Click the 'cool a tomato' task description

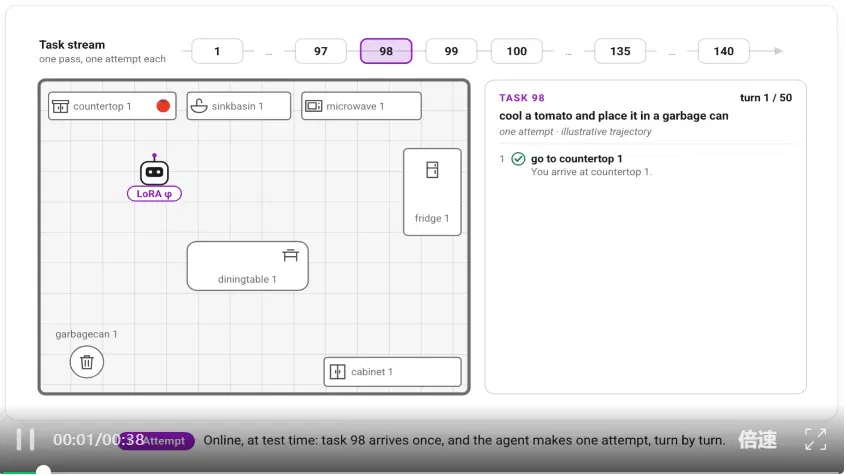613,116
